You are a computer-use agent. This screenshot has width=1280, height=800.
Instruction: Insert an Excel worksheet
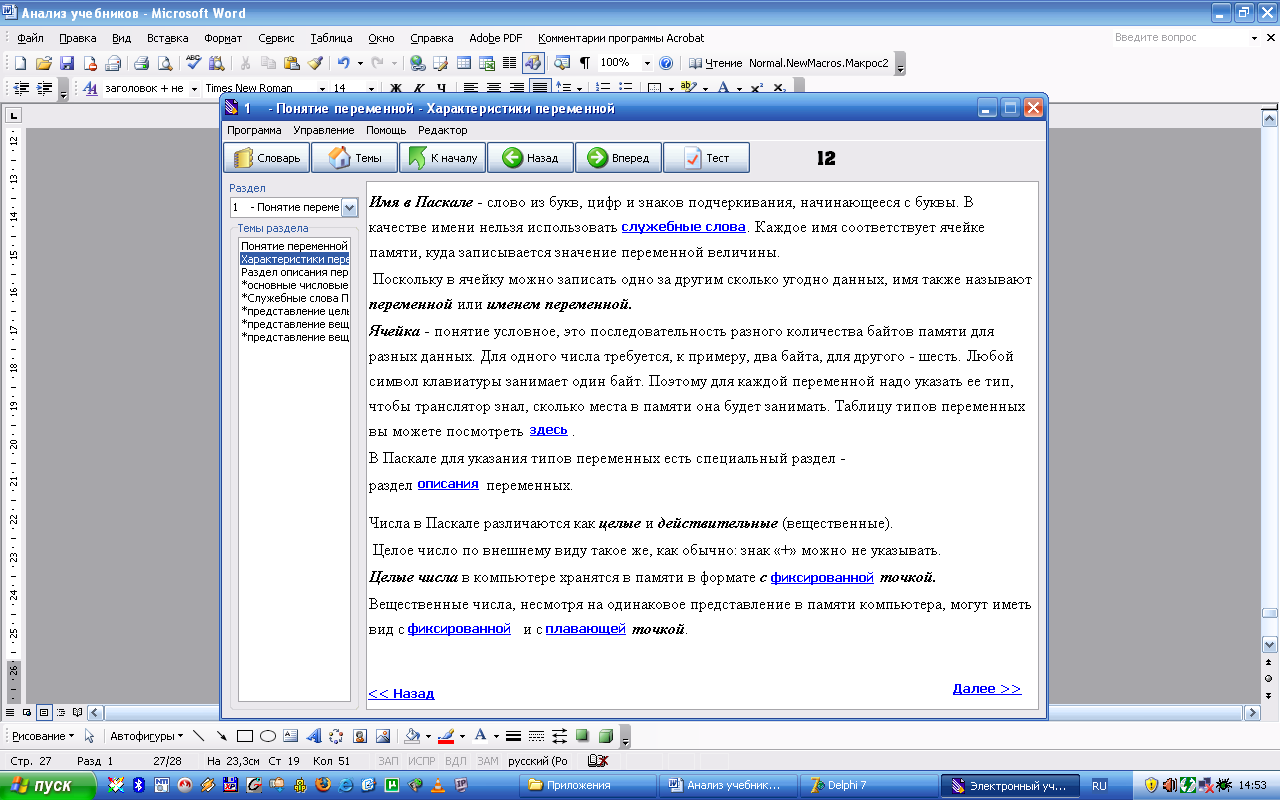pyautogui.click(x=487, y=63)
